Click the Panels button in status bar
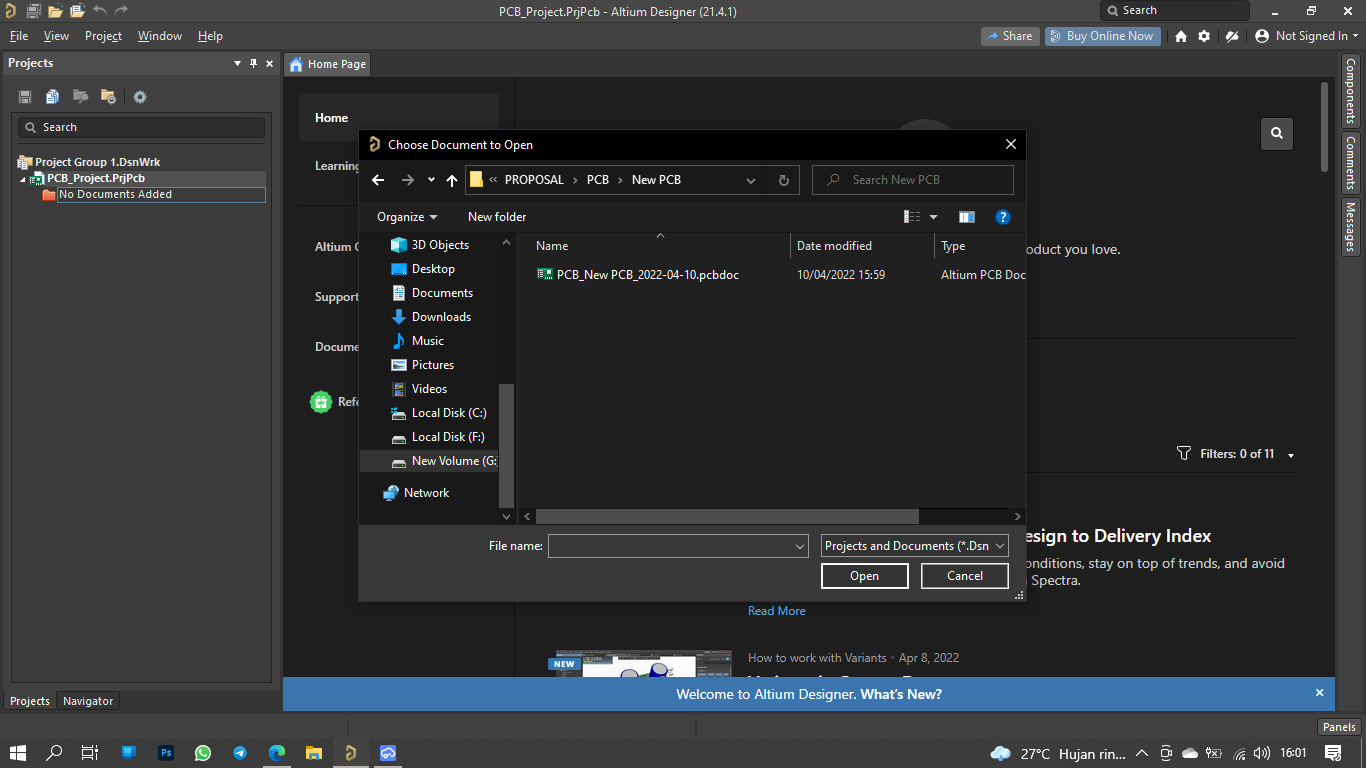Viewport: 1366px width, 768px height. pos(1339,727)
